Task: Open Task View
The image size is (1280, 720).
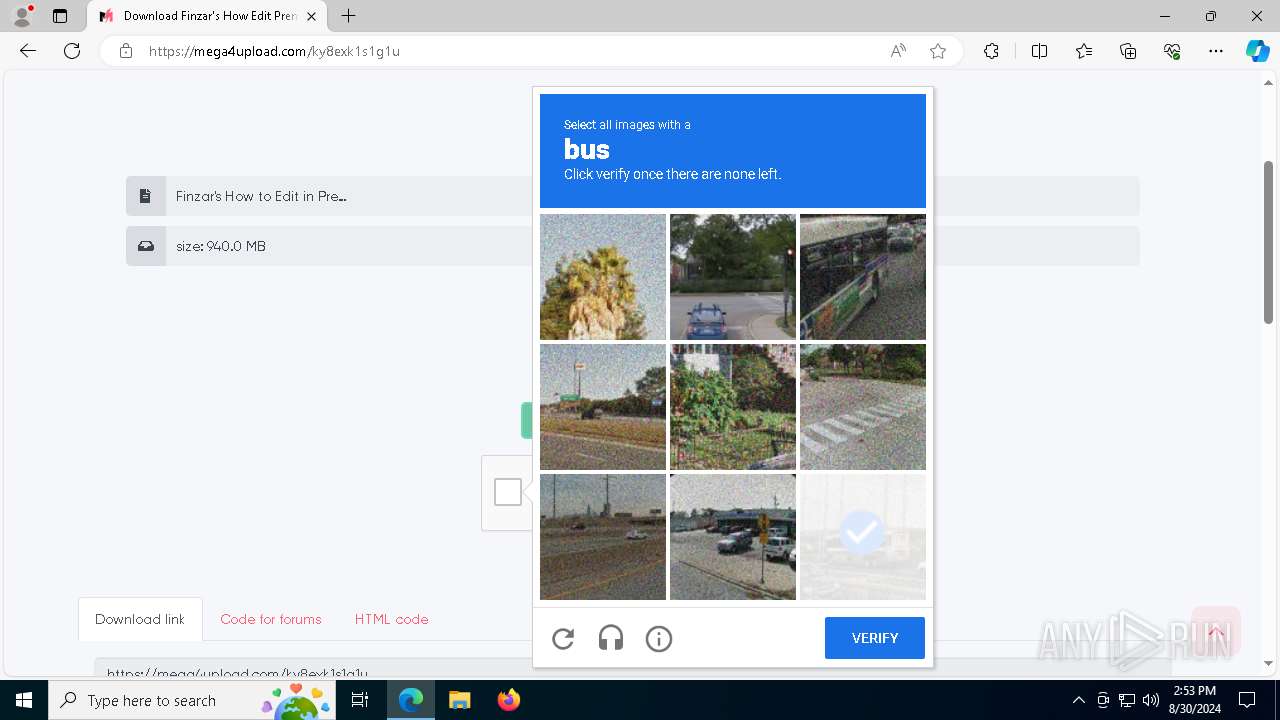Action: pos(360,700)
